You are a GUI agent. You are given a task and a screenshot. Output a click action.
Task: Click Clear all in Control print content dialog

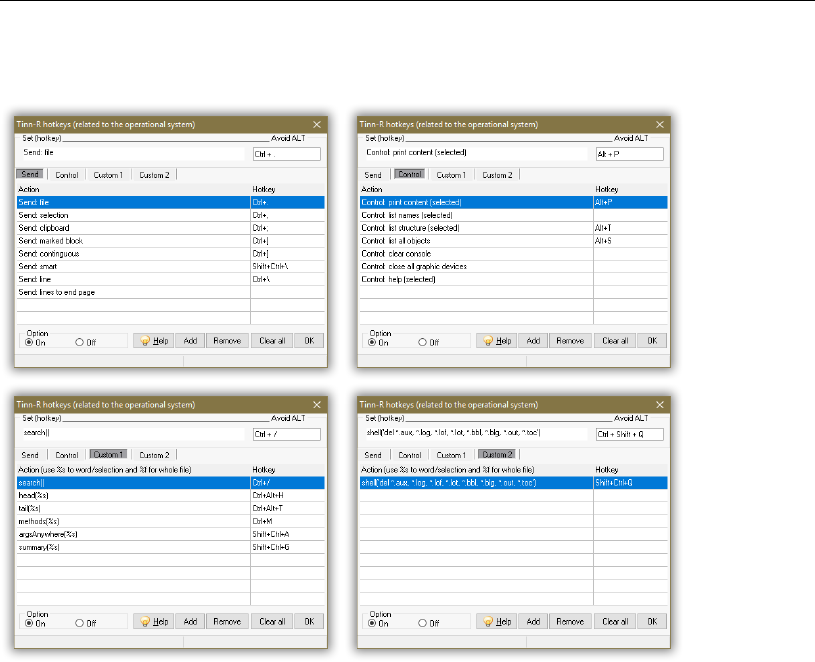[x=615, y=341]
